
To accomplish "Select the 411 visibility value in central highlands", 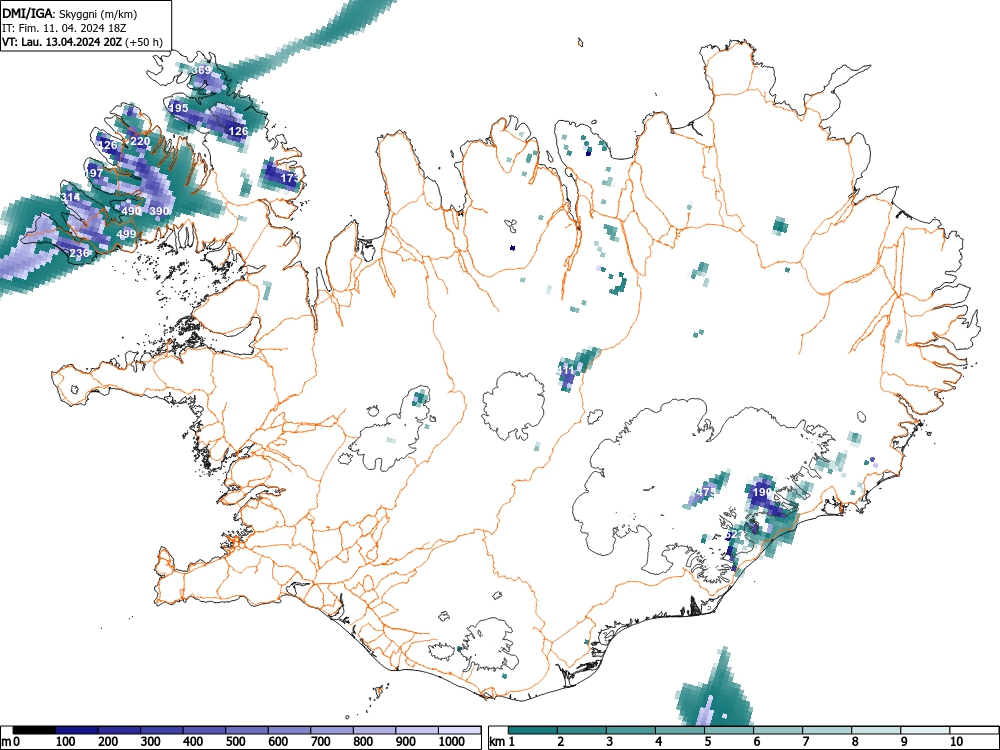I will [x=567, y=369].
